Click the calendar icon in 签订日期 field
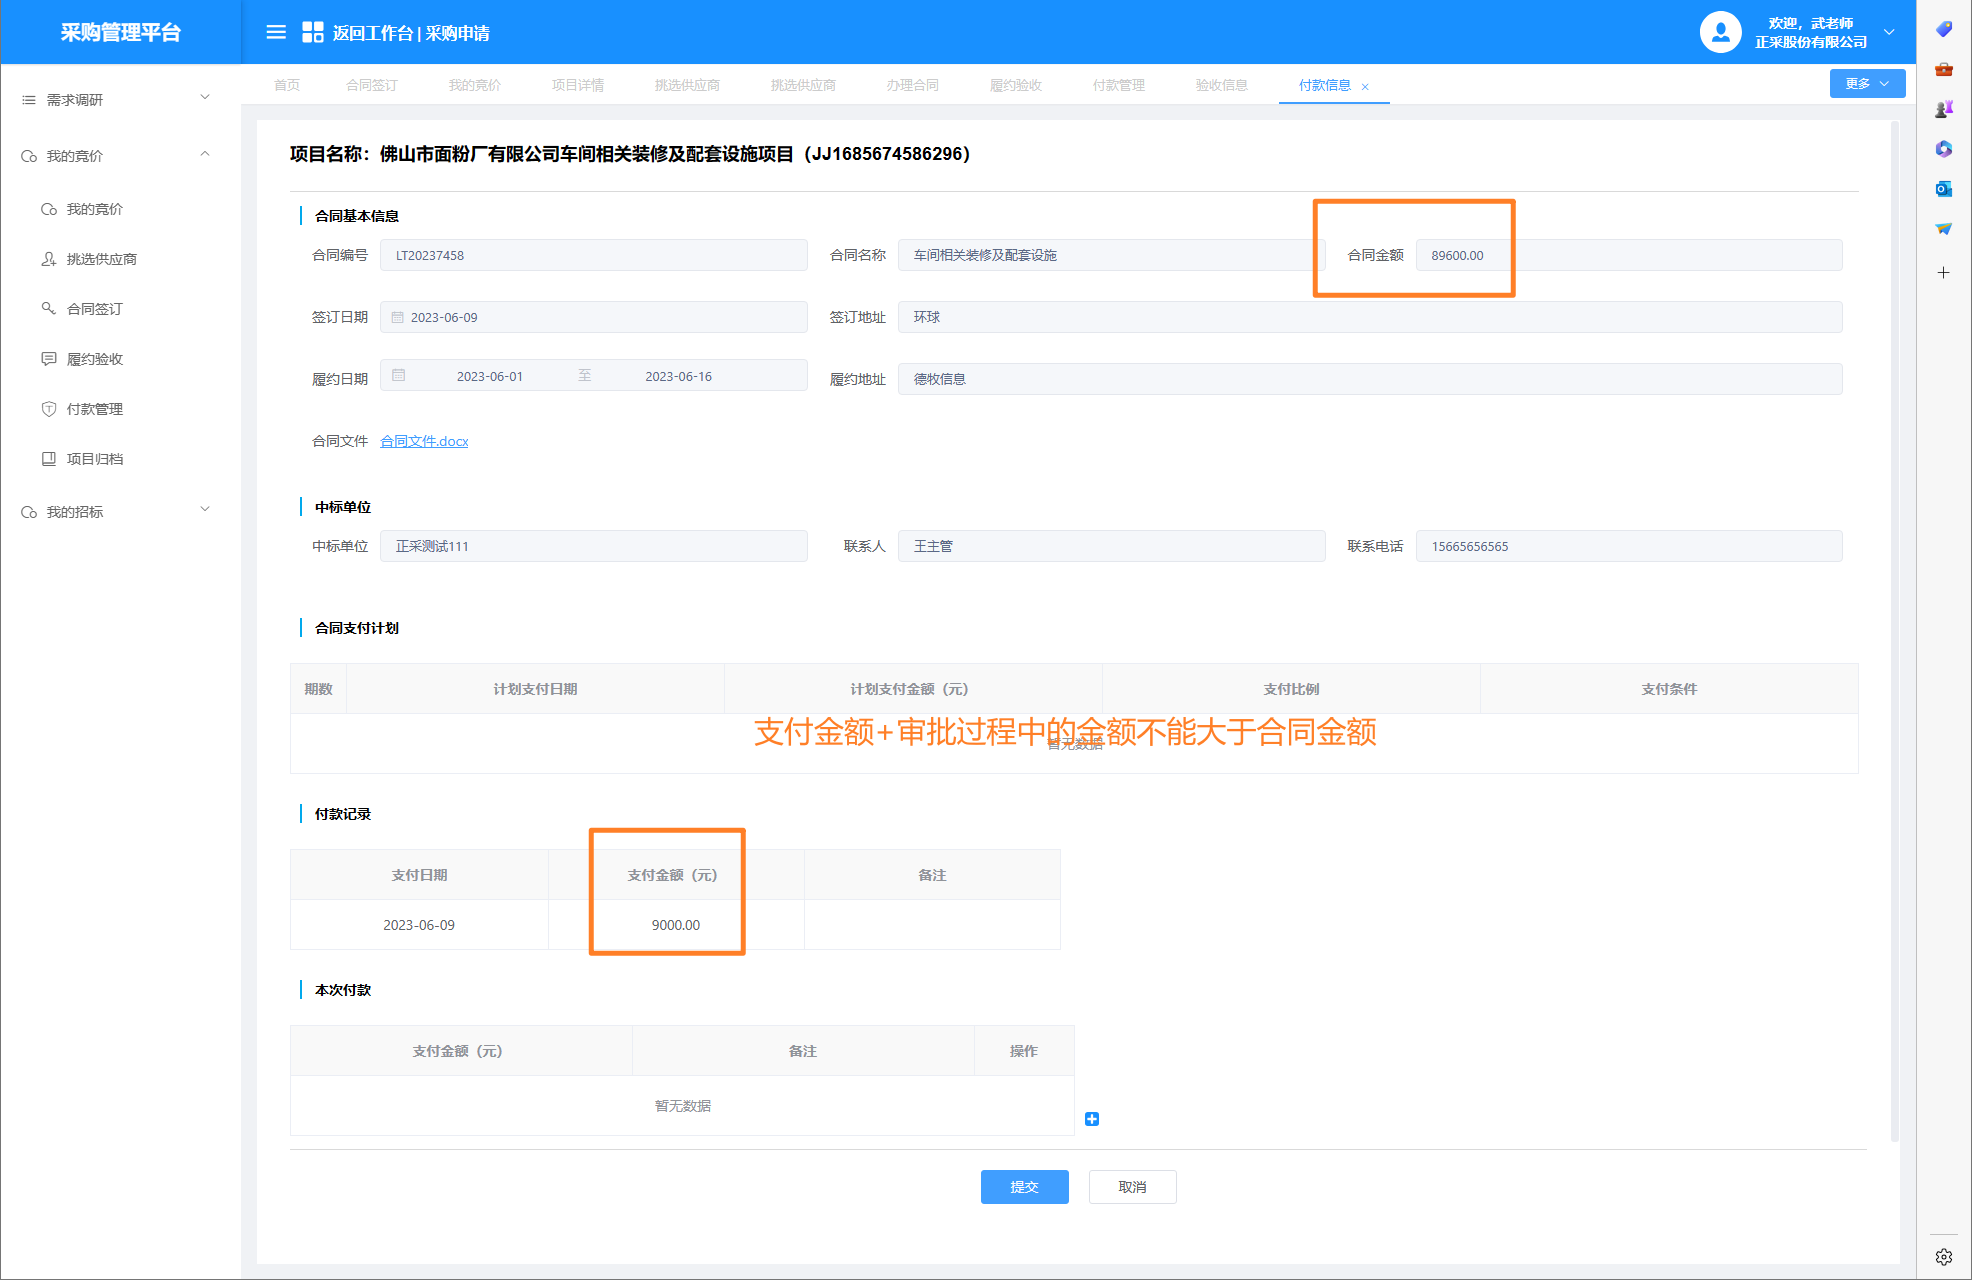The width and height of the screenshot is (1972, 1280). point(398,317)
